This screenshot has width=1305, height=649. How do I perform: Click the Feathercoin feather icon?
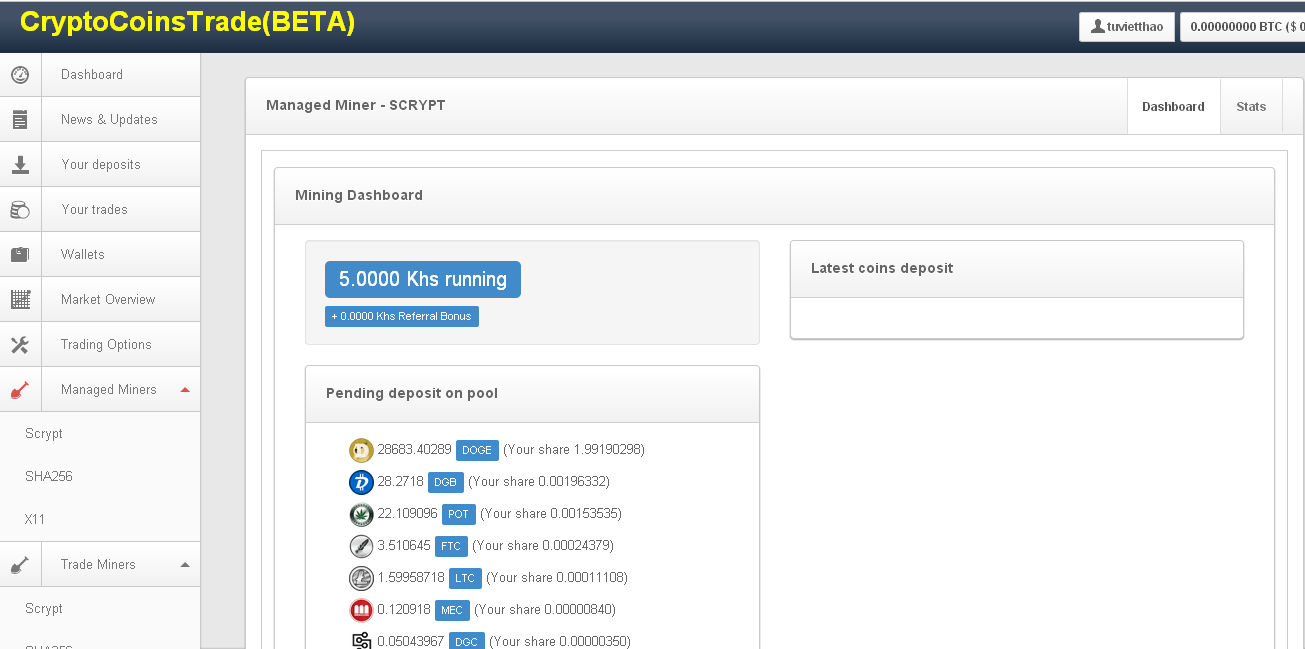coord(361,546)
